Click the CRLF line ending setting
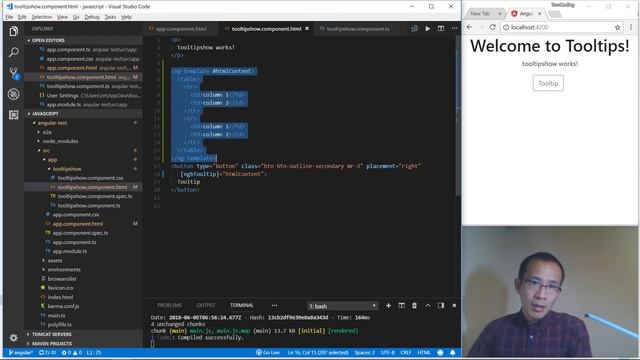The image size is (640, 360). (x=405, y=353)
